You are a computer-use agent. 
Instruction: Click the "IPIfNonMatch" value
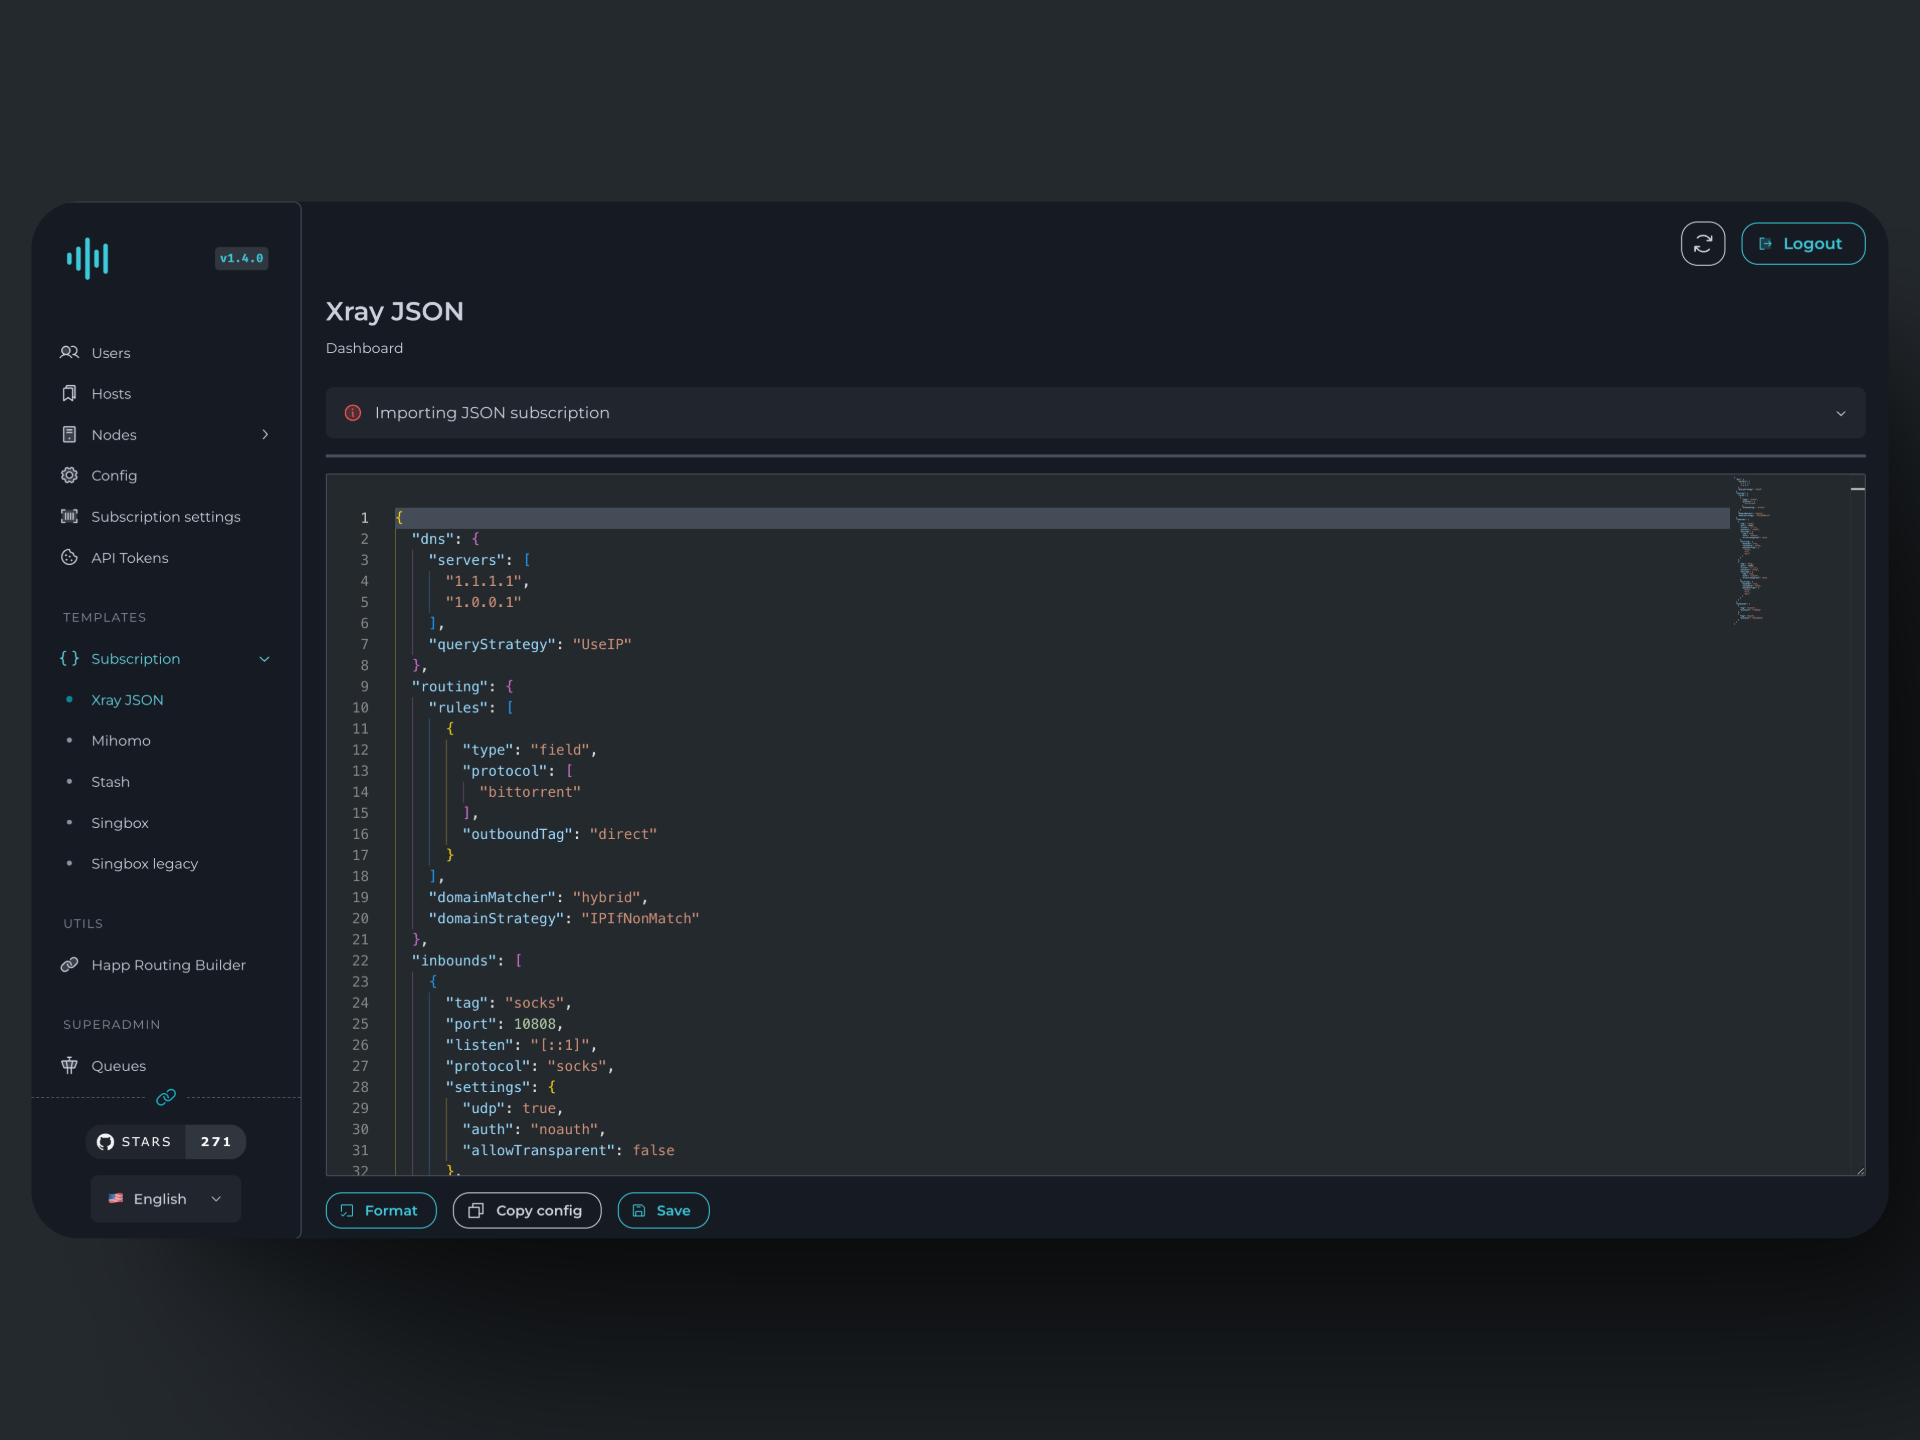click(x=640, y=918)
